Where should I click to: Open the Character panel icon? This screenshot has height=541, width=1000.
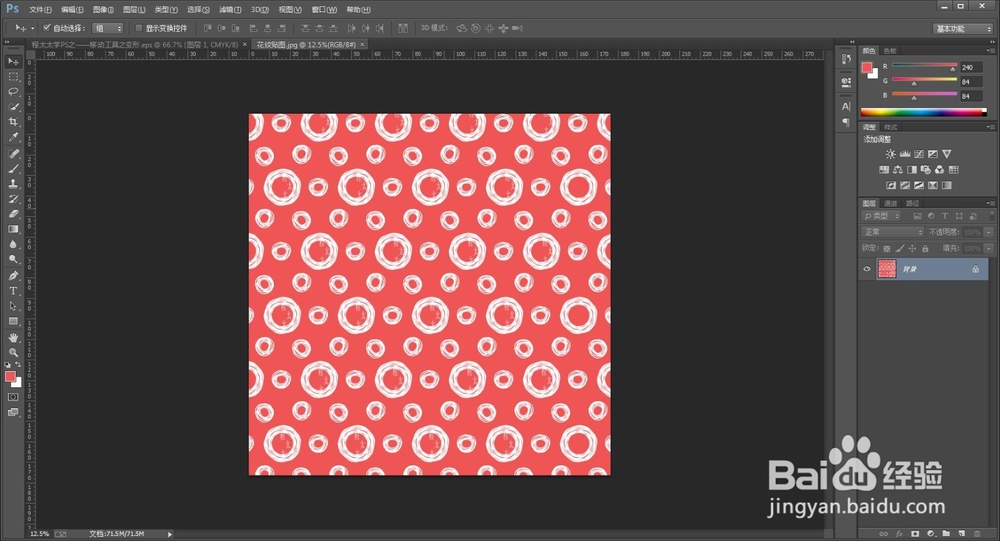[846, 107]
